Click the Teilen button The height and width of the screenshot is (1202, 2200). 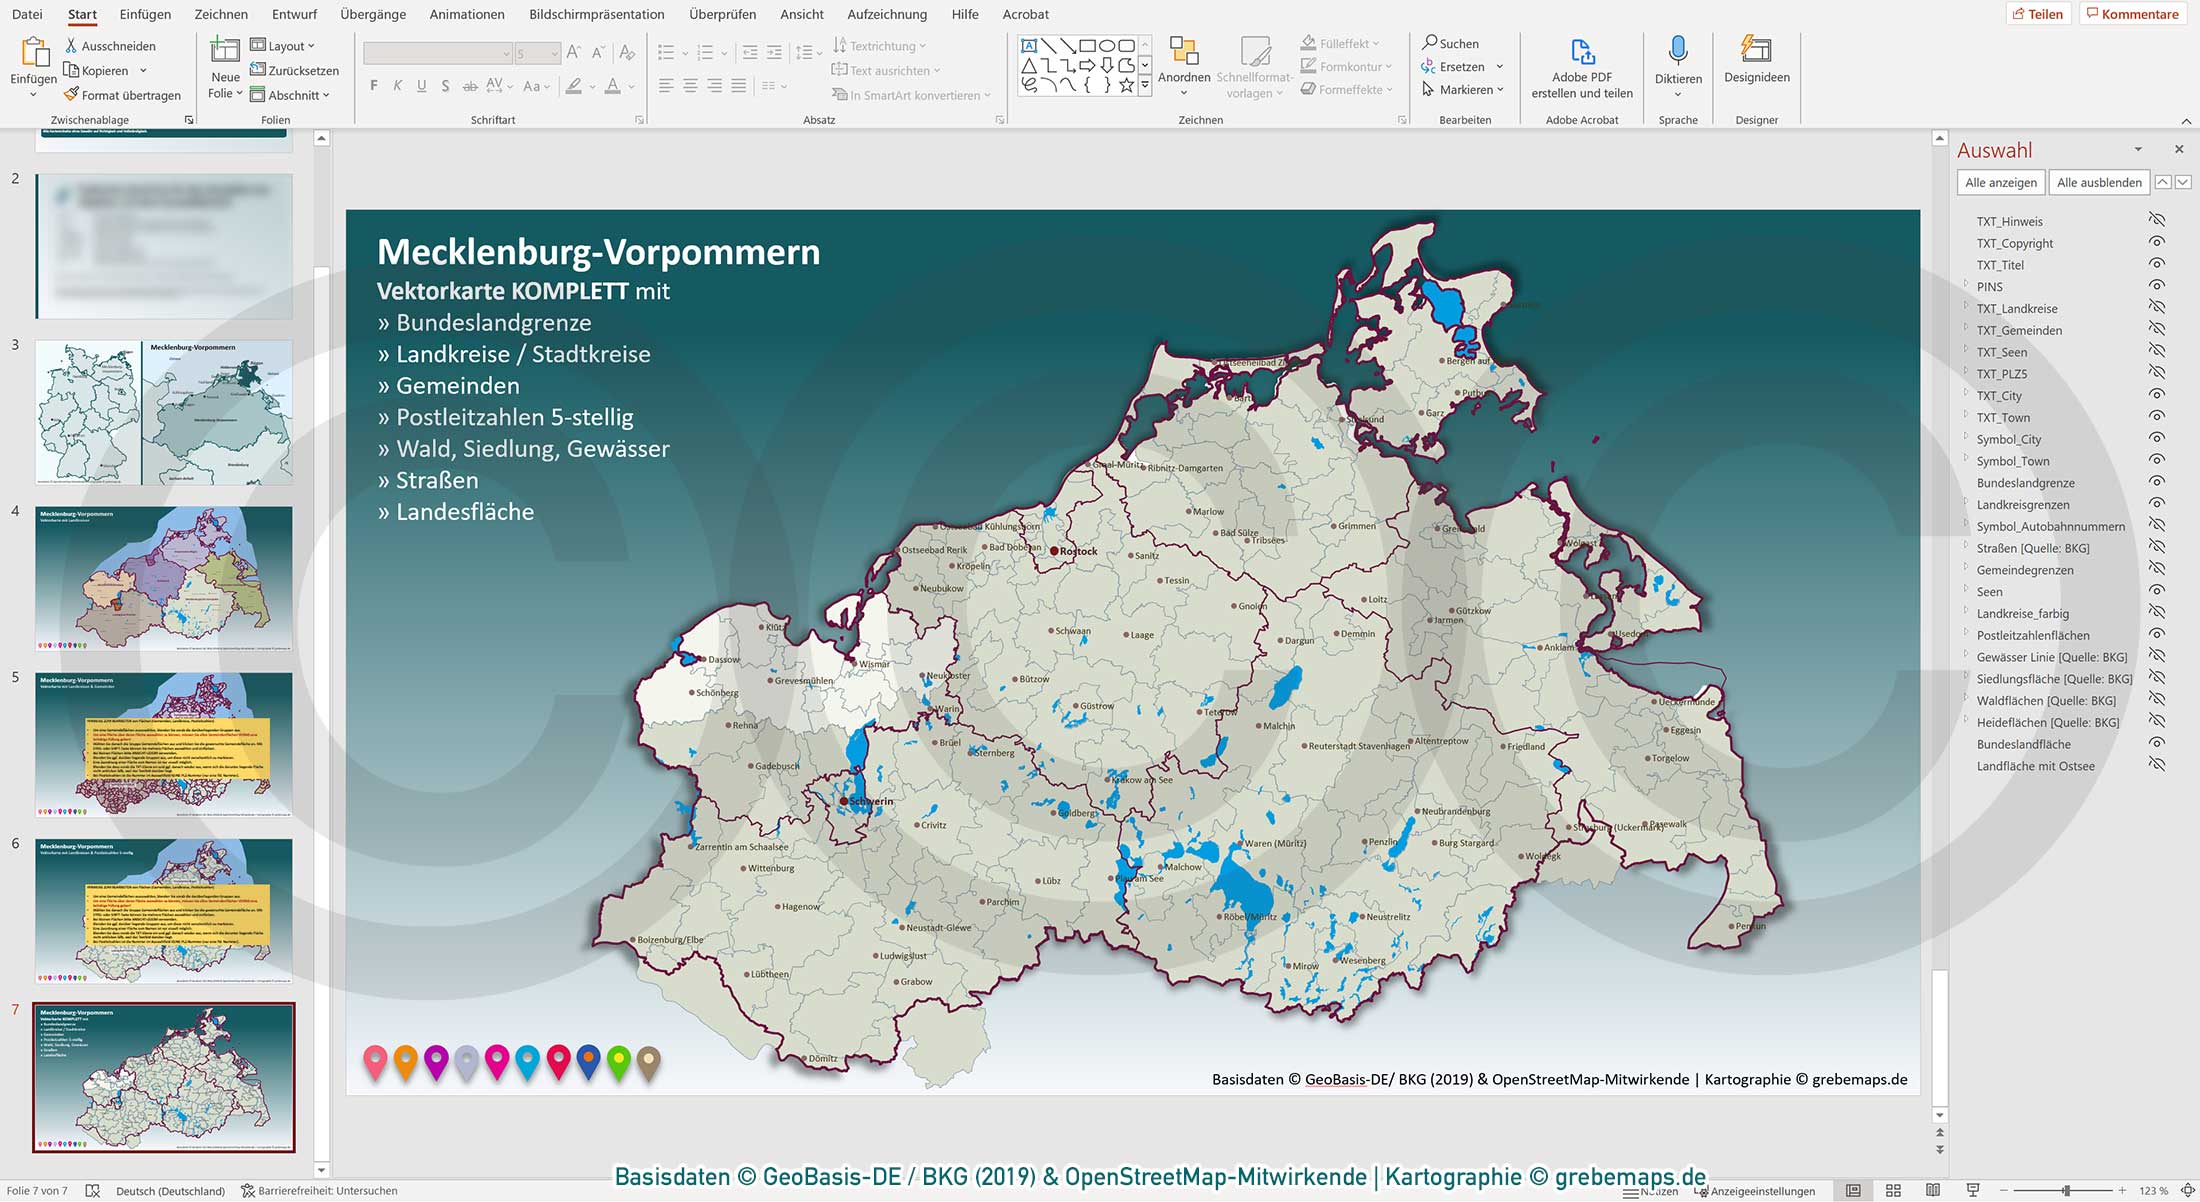click(2040, 13)
